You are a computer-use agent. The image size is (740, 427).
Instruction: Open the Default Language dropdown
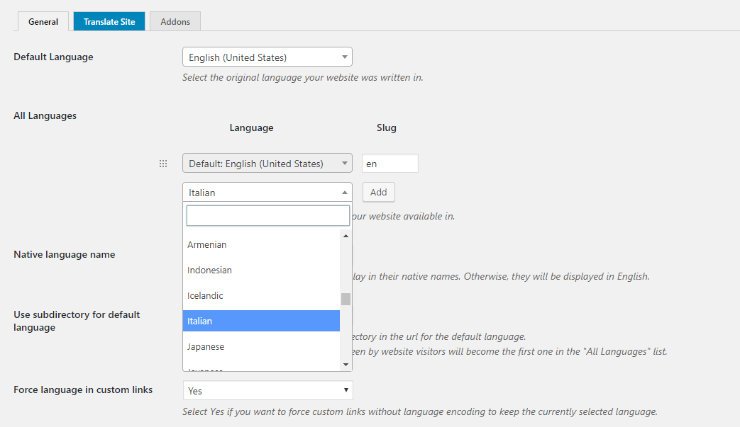click(x=267, y=57)
